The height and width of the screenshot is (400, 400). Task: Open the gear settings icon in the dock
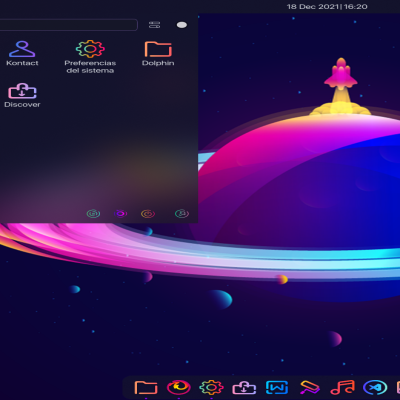pyautogui.click(x=211, y=388)
